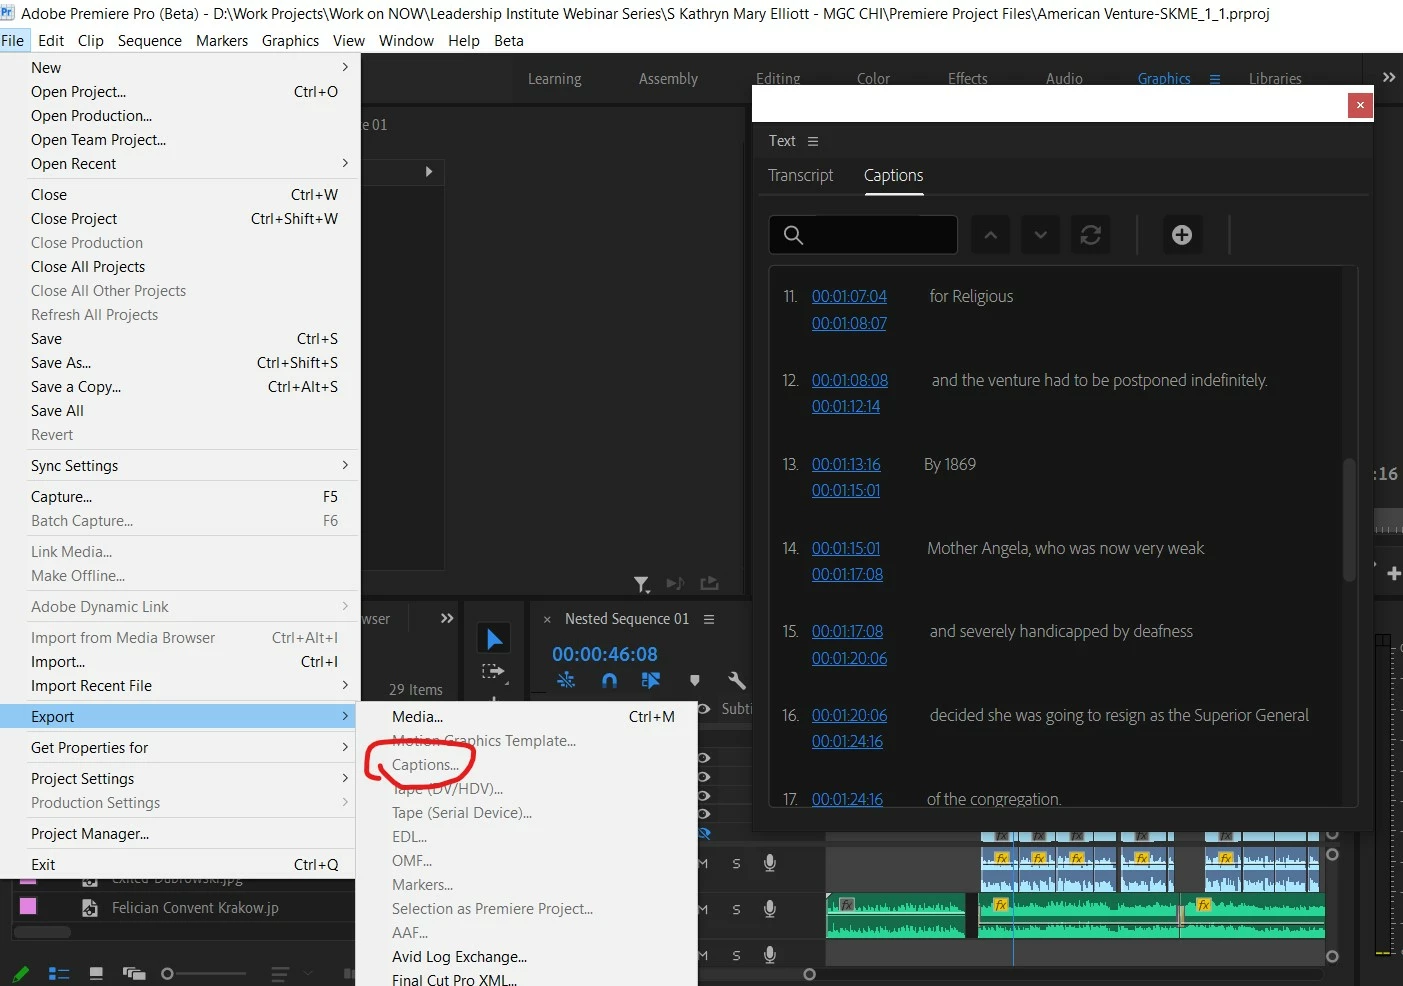Expand Get Properties for submenu
Screen dimensions: 1403x986
coord(345,747)
